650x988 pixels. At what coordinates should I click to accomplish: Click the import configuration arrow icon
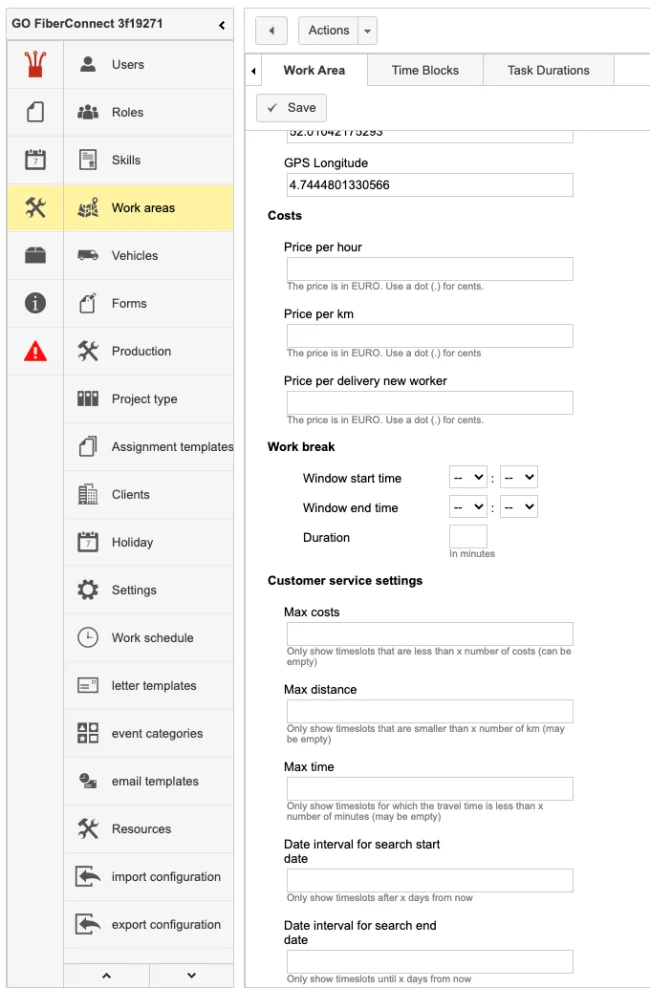click(88, 876)
